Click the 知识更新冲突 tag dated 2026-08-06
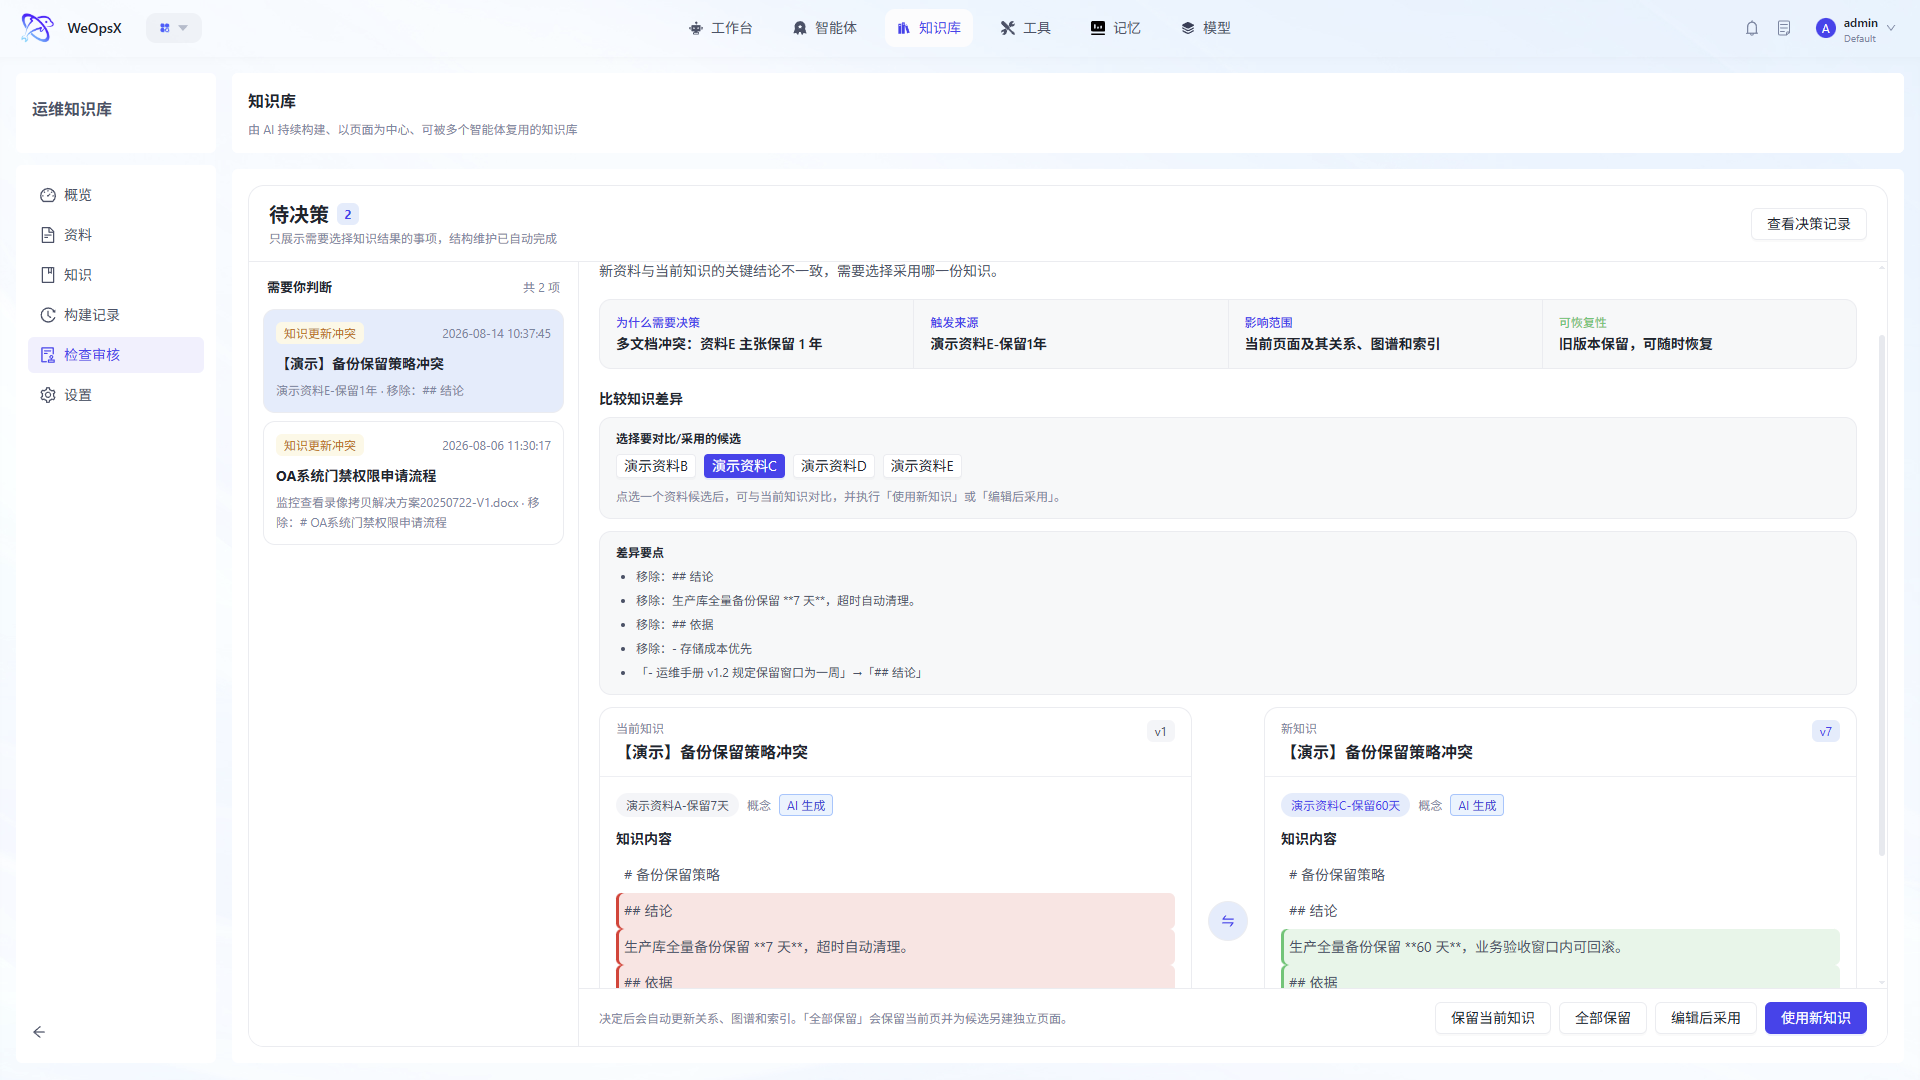This screenshot has height=1080, width=1920. point(319,446)
